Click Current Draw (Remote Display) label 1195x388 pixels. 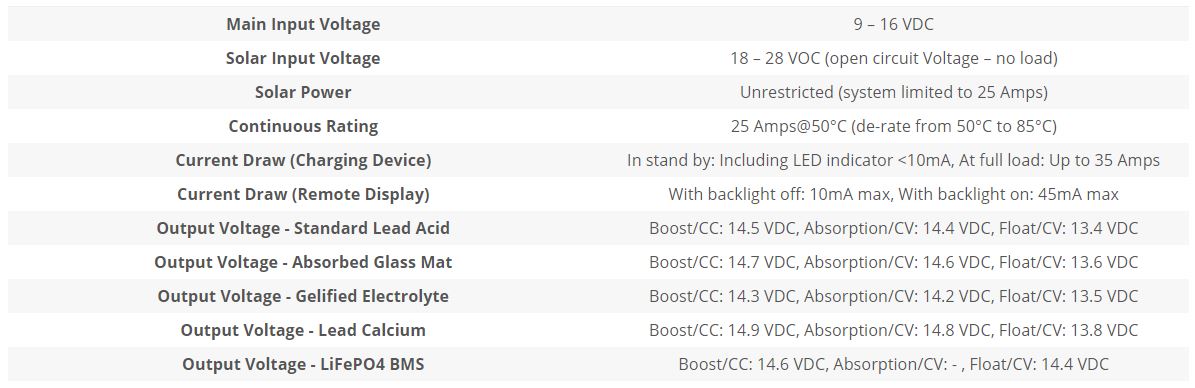(303, 194)
